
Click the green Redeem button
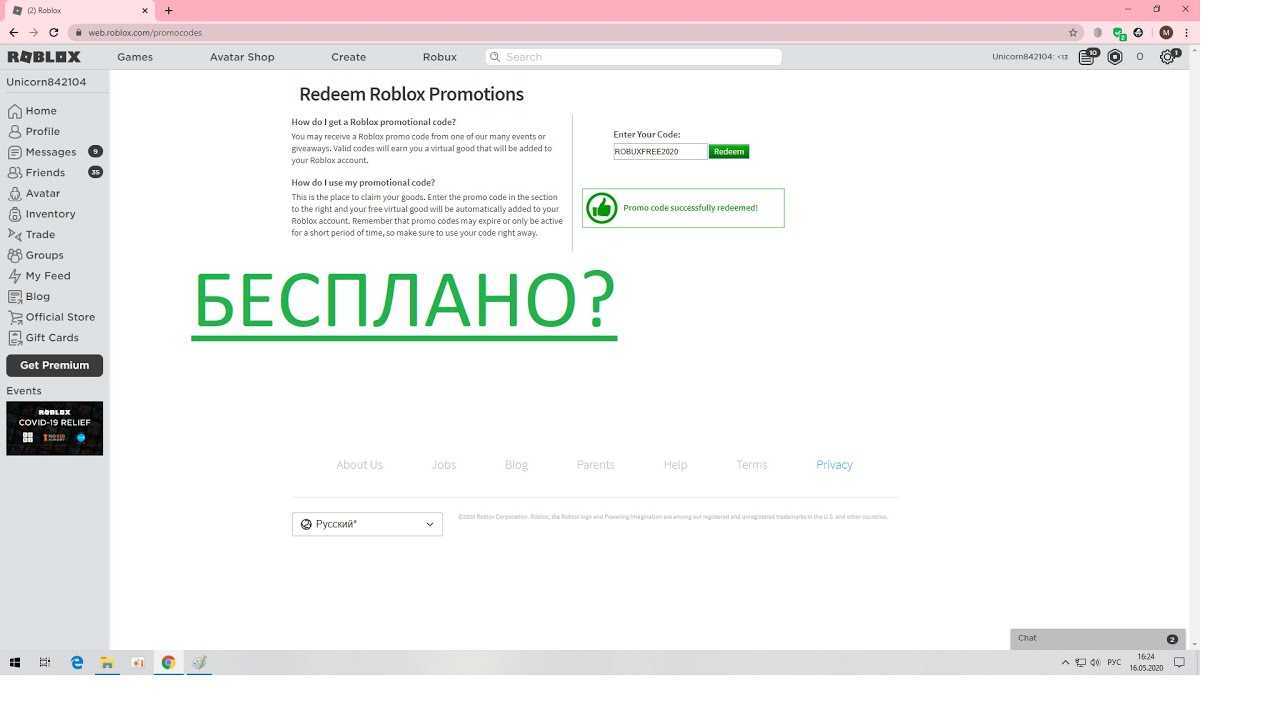tap(729, 152)
